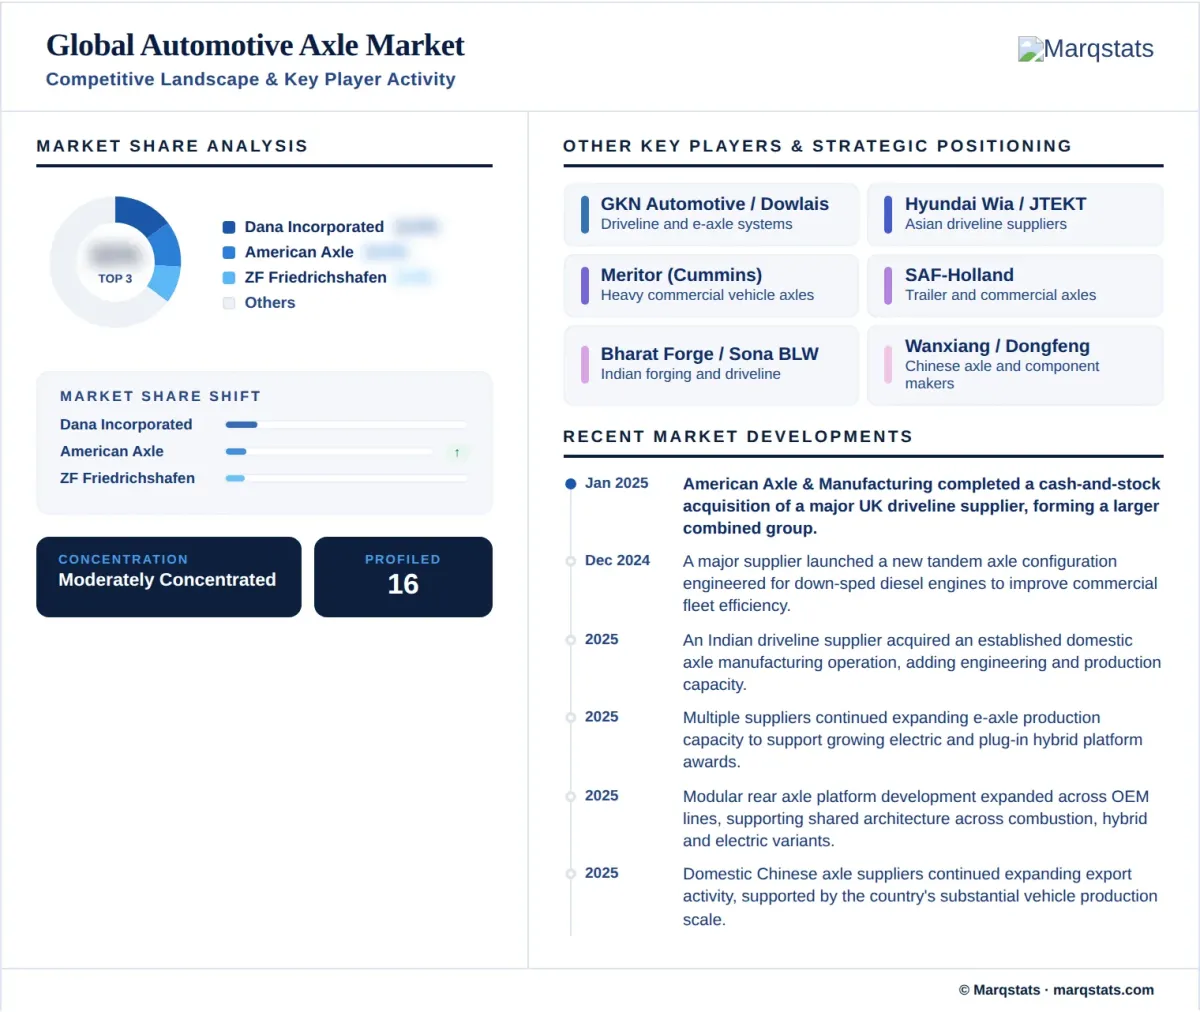The image size is (1200, 1012).
Task: Click the OTHER KEY PLAYERS & STRATEGIC POSITIONING heading
Action: [x=817, y=146]
